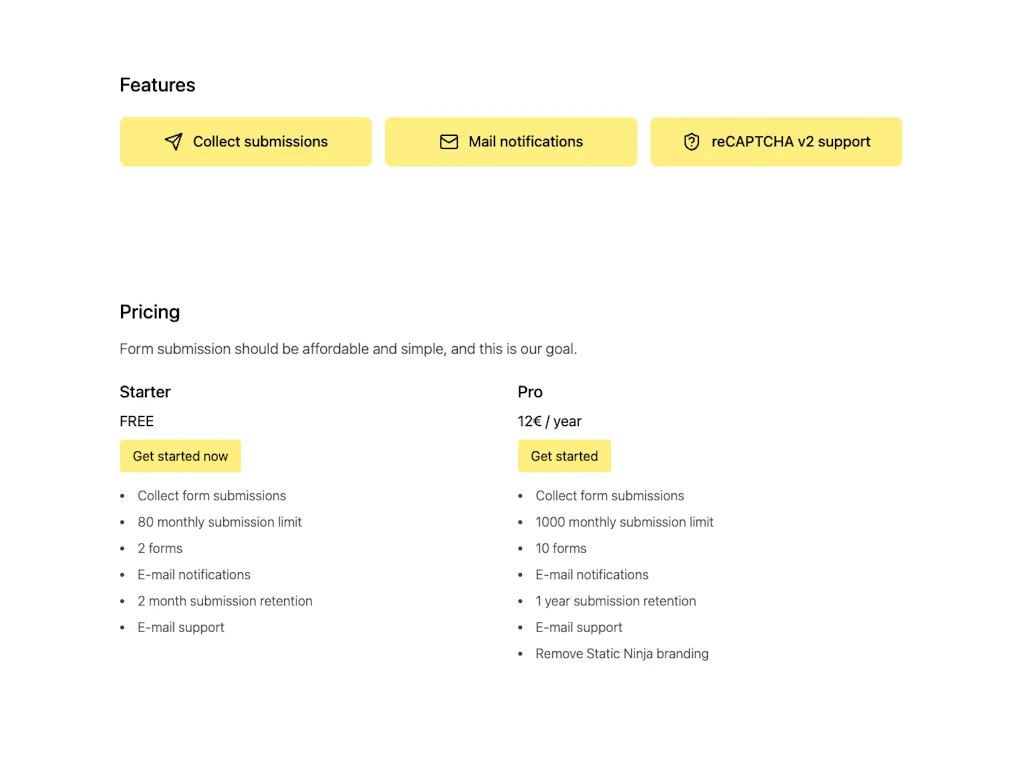1024x757 pixels.
Task: Click the 80 monthly submission limit item
Action: tap(219, 522)
